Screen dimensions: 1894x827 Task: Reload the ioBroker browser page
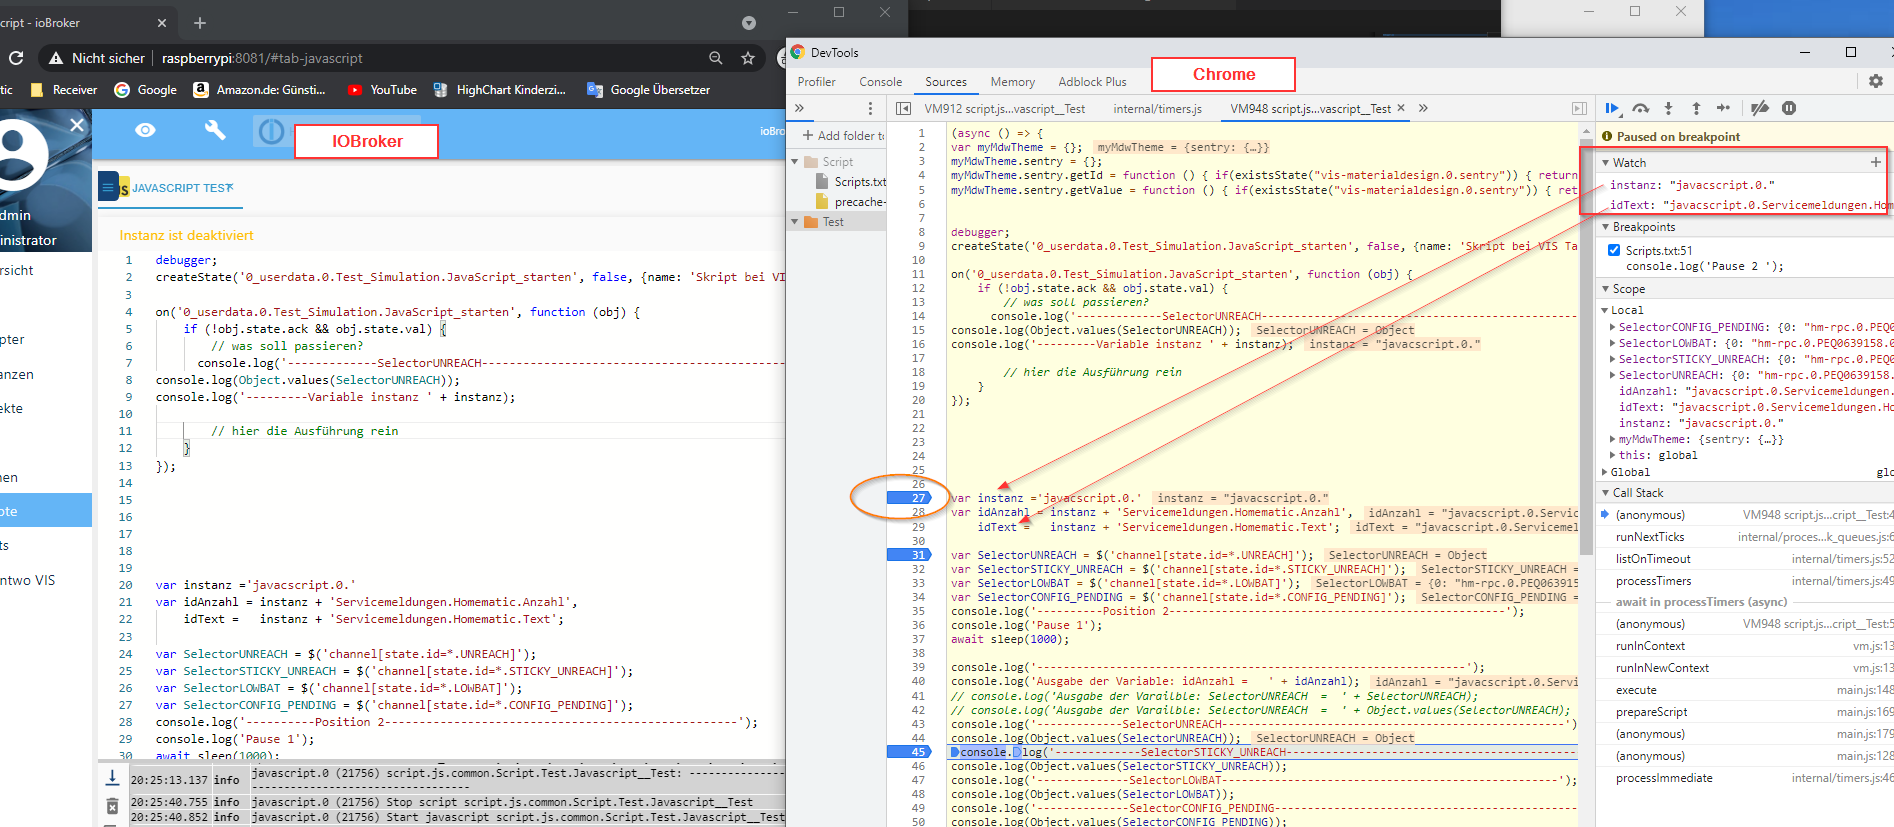[14, 58]
